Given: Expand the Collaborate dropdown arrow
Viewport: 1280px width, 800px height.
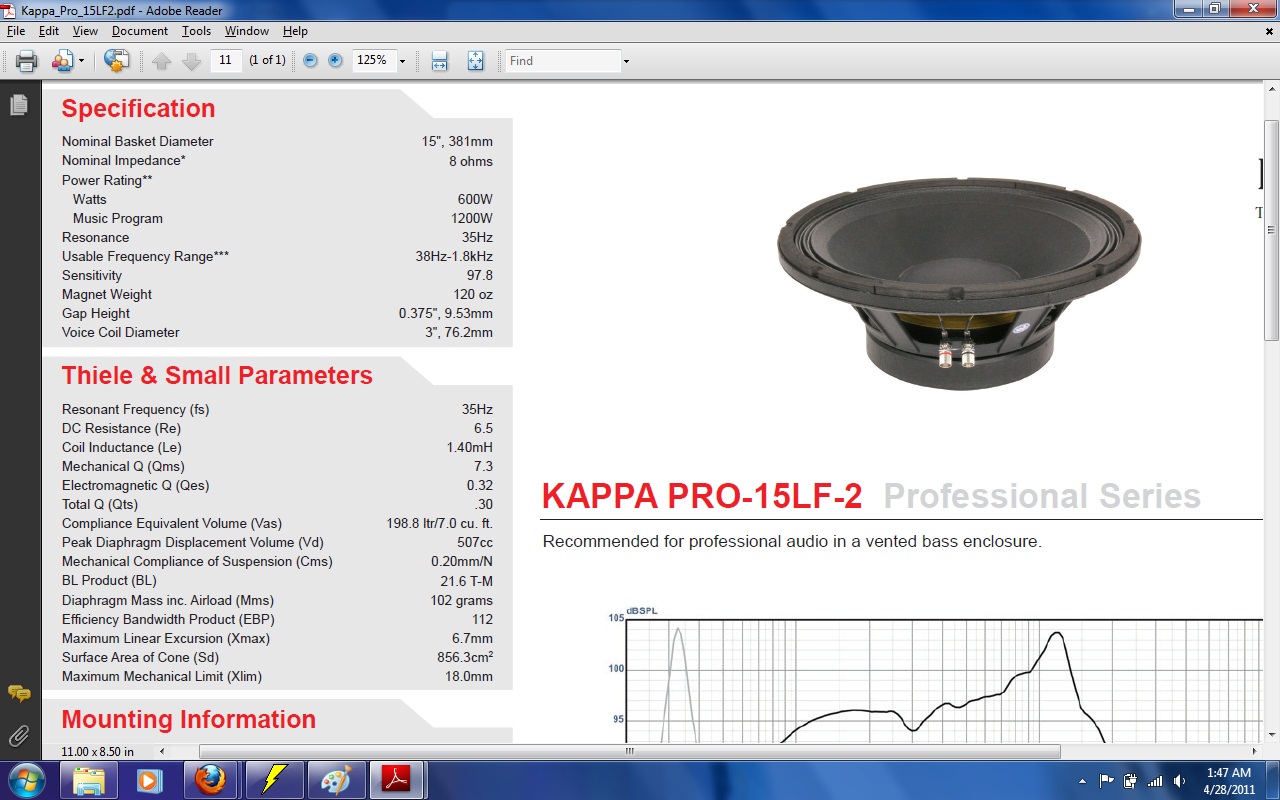Looking at the screenshot, I should pos(81,61).
